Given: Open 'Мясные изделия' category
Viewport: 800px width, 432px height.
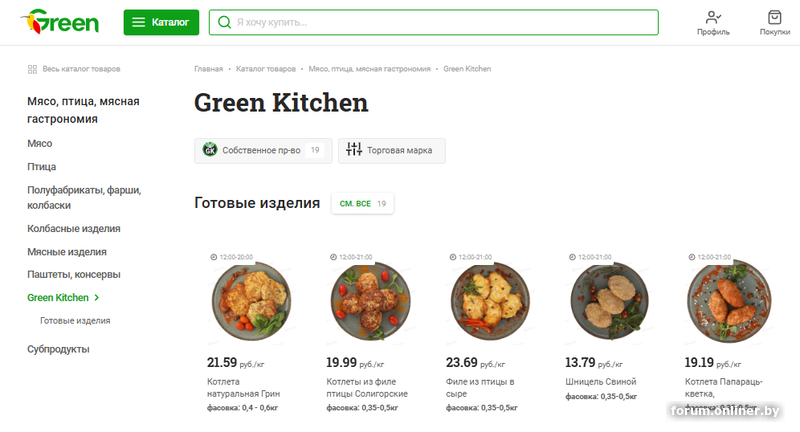Looking at the screenshot, I should point(67,251).
